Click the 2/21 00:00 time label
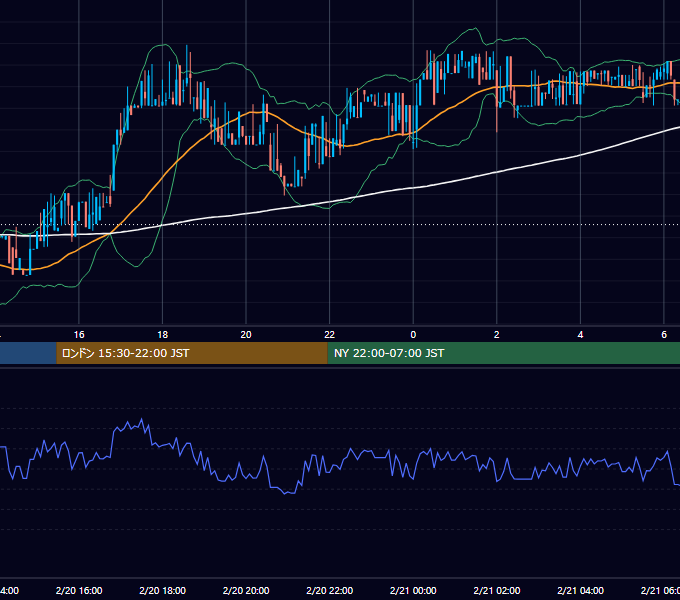 tap(413, 590)
